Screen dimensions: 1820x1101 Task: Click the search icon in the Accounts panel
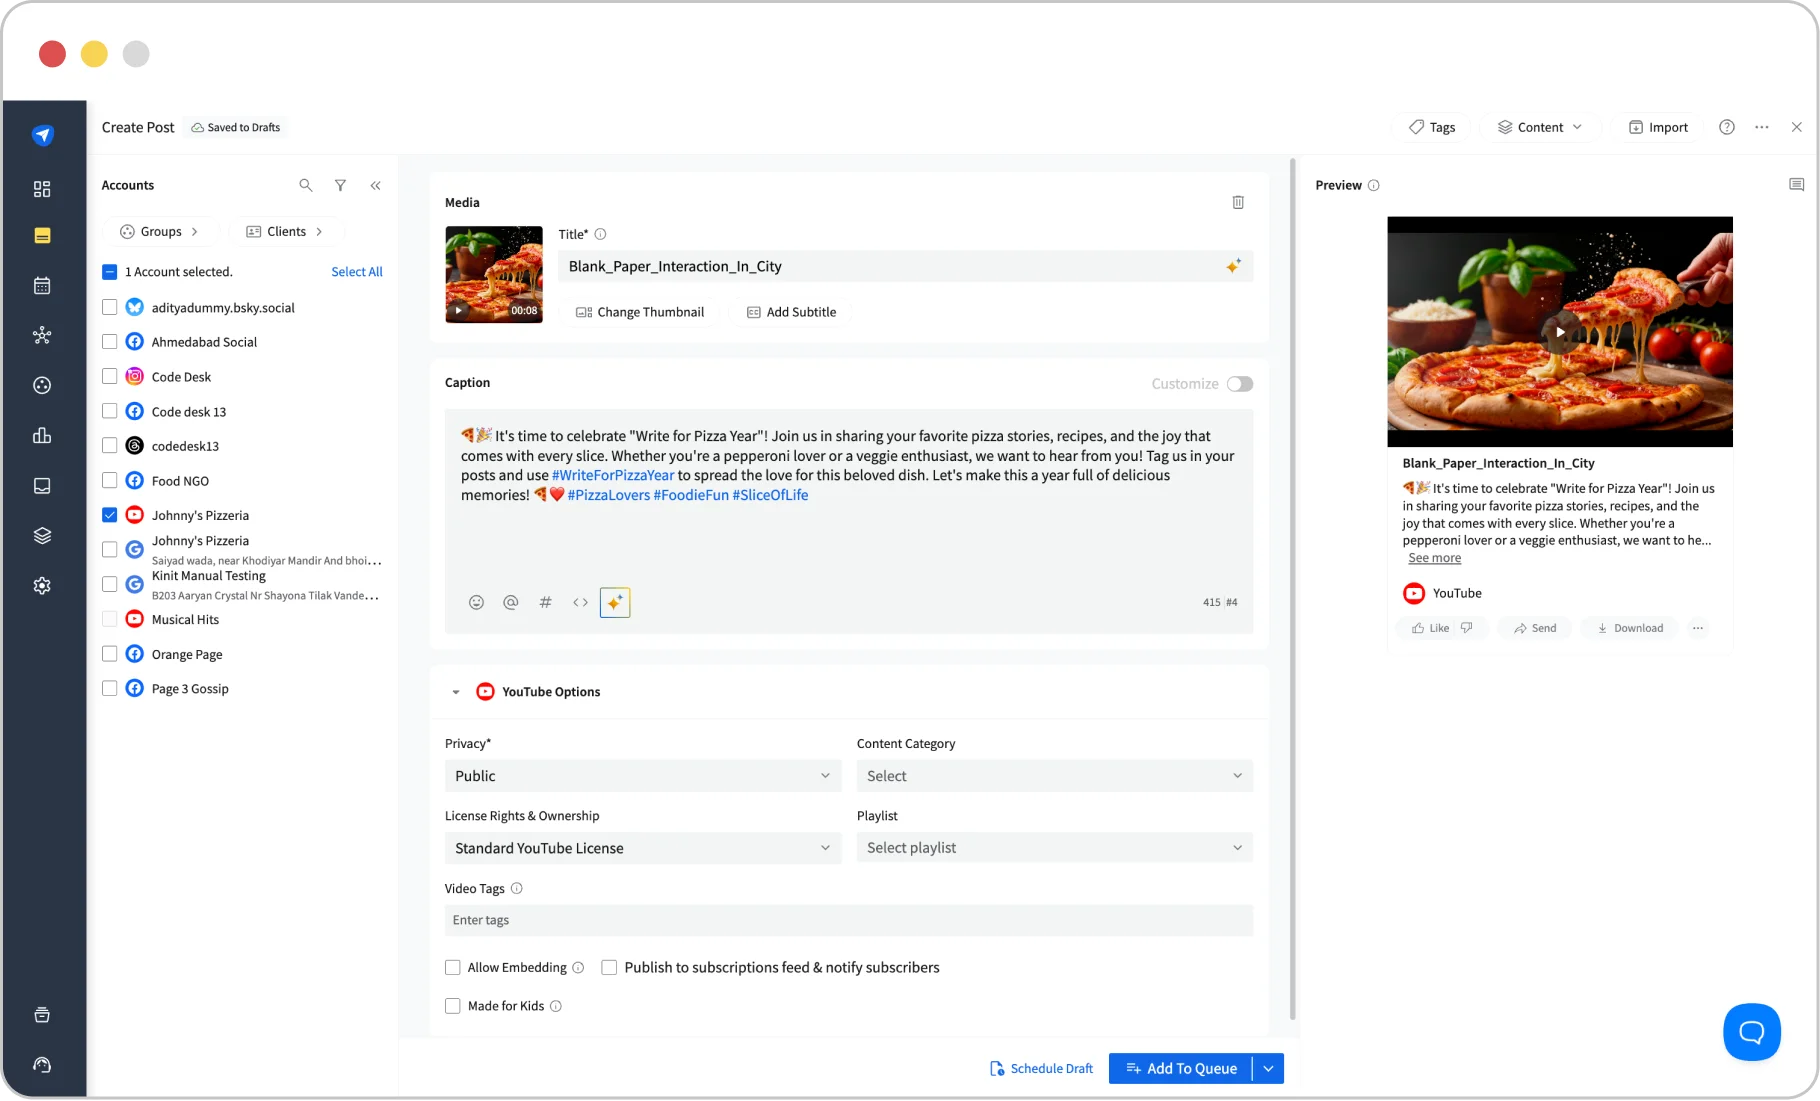tap(306, 185)
